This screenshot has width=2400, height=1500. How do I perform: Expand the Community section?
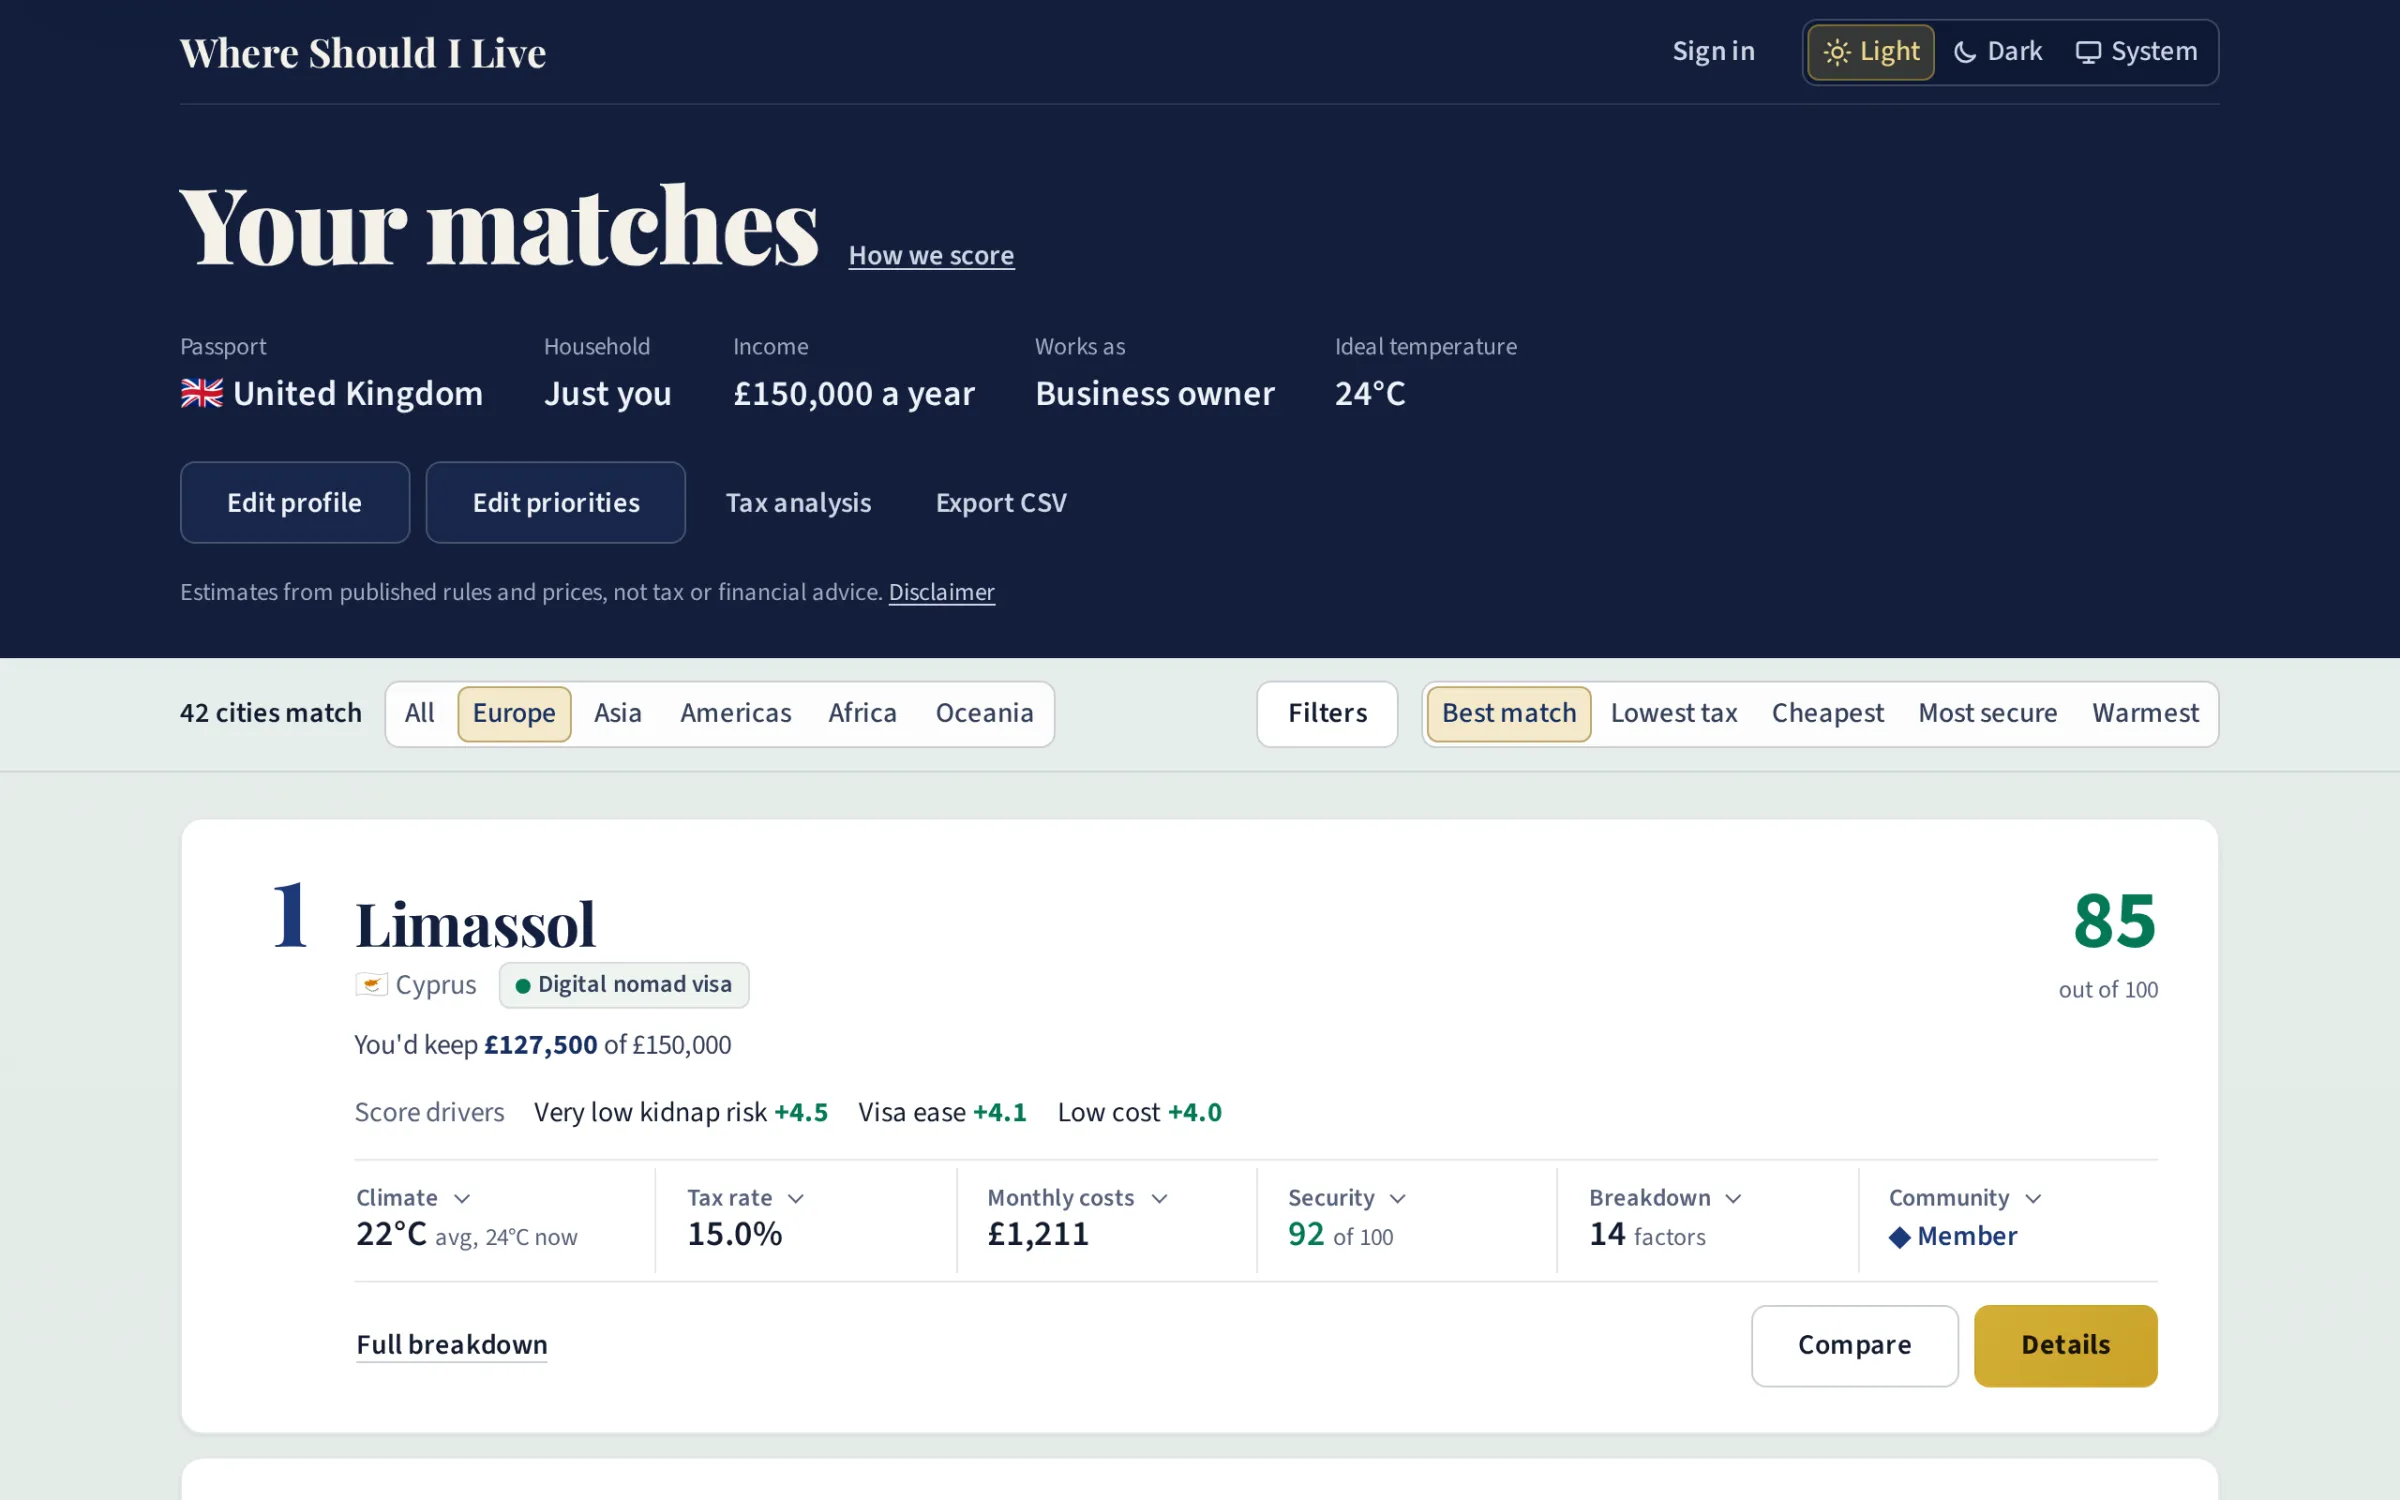[x=2033, y=1198]
